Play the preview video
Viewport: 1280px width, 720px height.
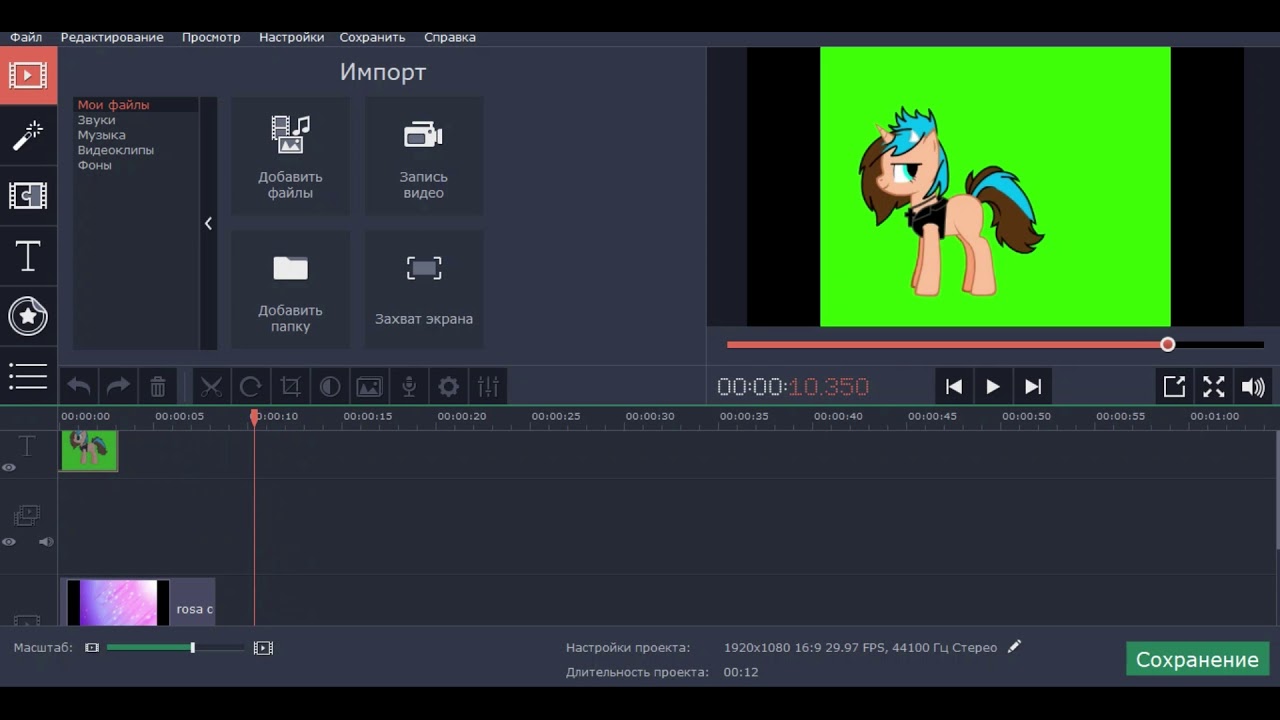point(993,386)
